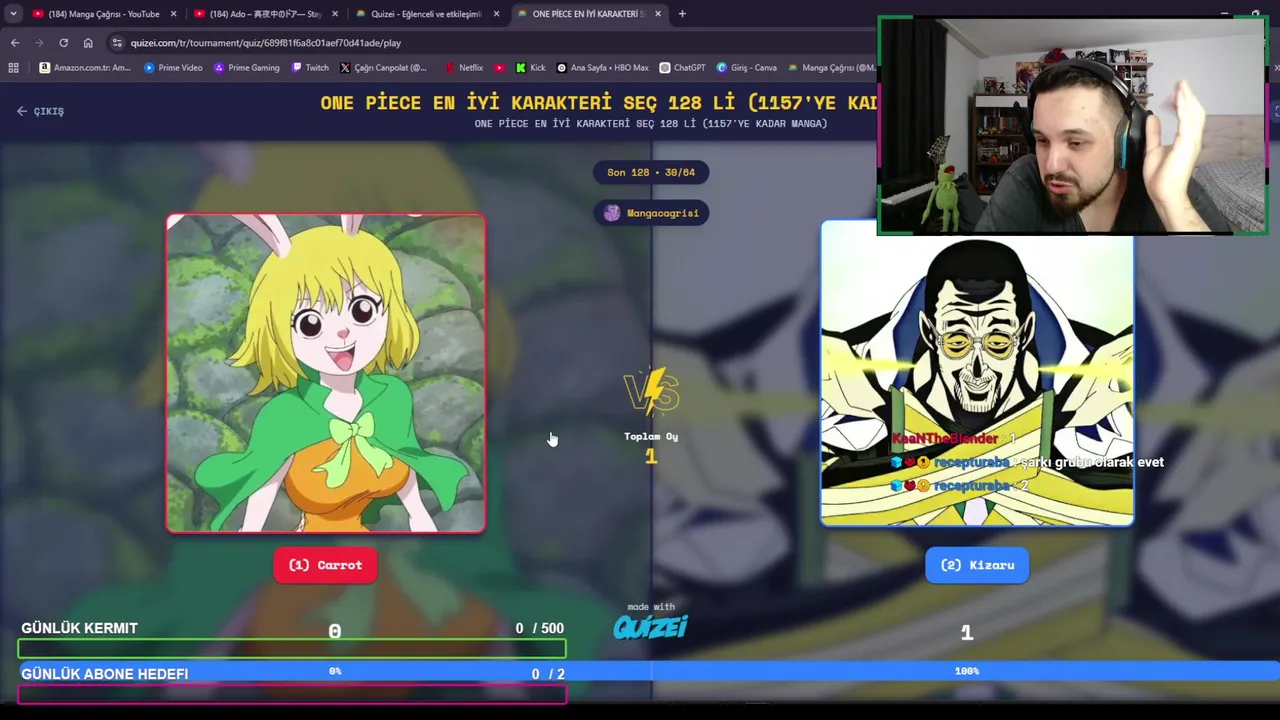Open the apps grid in bookmarks bar
Screen dimensions: 1280x720
[13, 68]
